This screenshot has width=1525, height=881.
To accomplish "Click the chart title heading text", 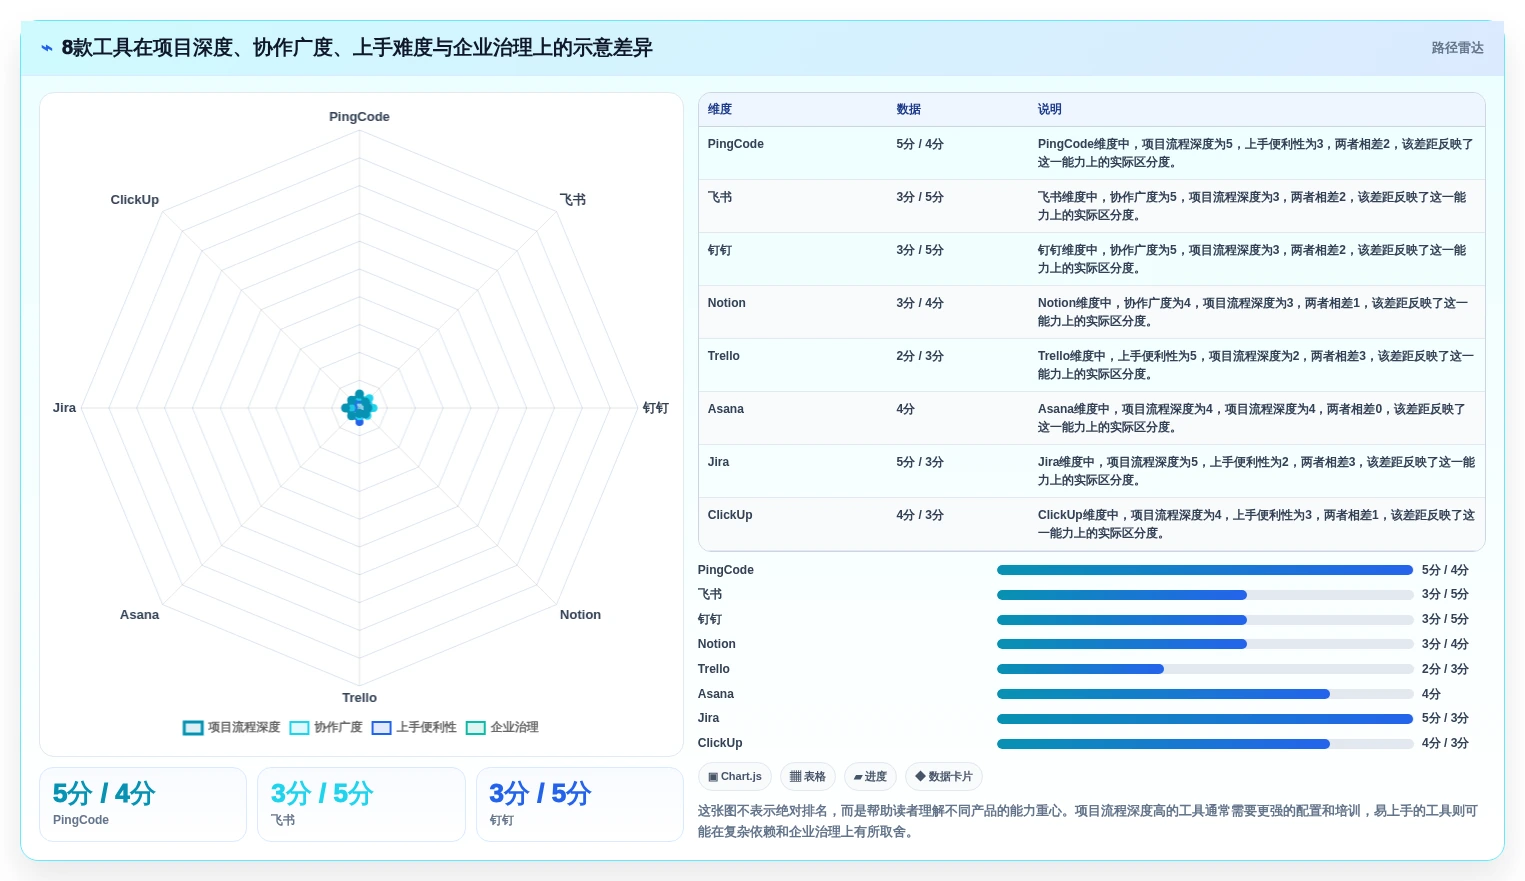I will point(357,48).
